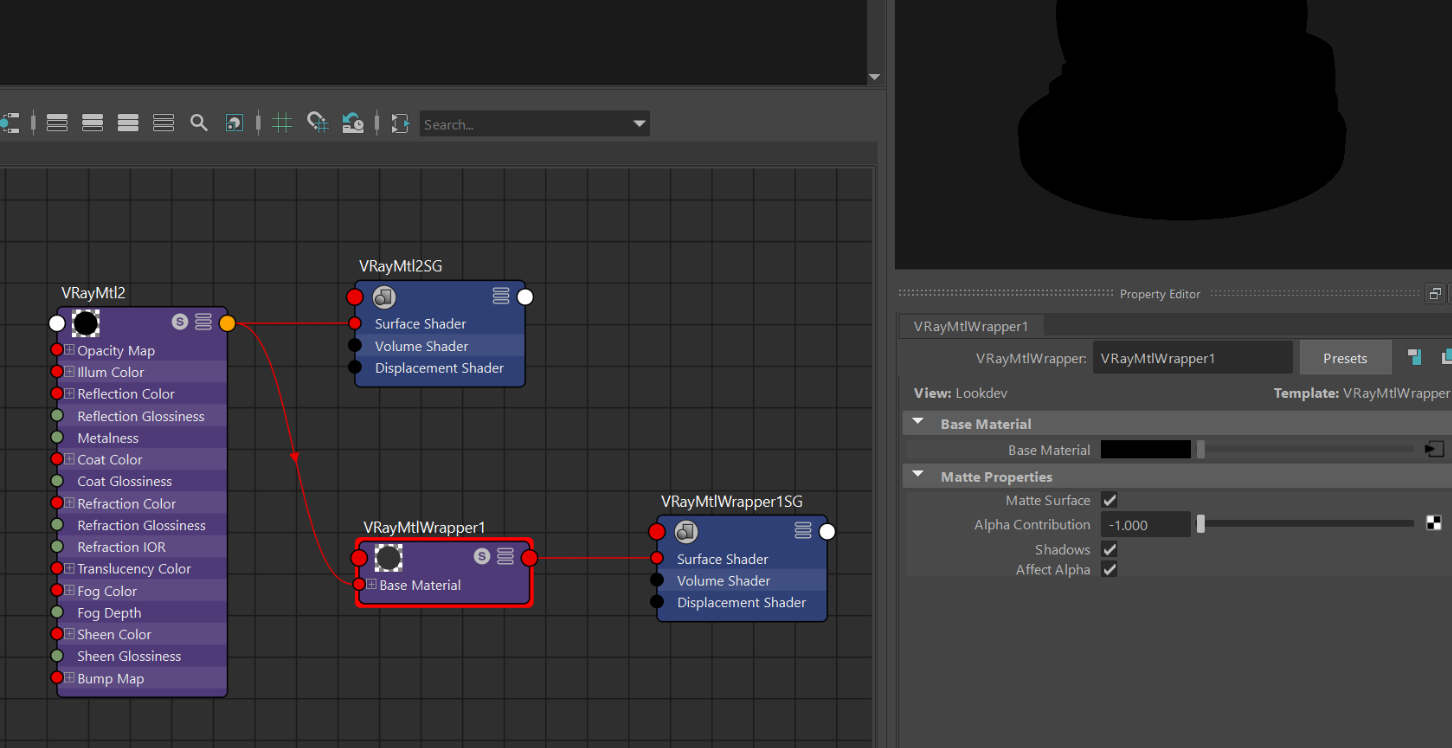Click the solo S icon on VRayMtlWrapper1 node
Screen dimensions: 1452x748
point(481,556)
